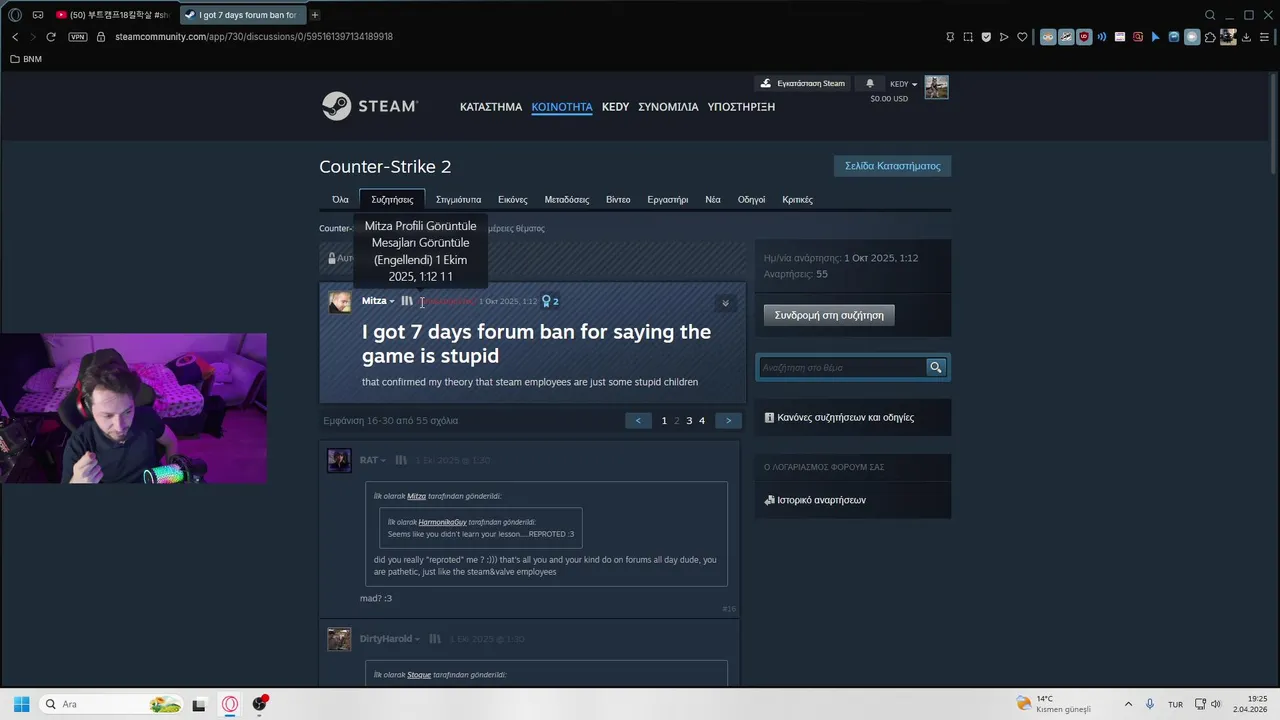Open Opera GX Corner gamepad icon
1280x720 pixels.
(x=38, y=15)
